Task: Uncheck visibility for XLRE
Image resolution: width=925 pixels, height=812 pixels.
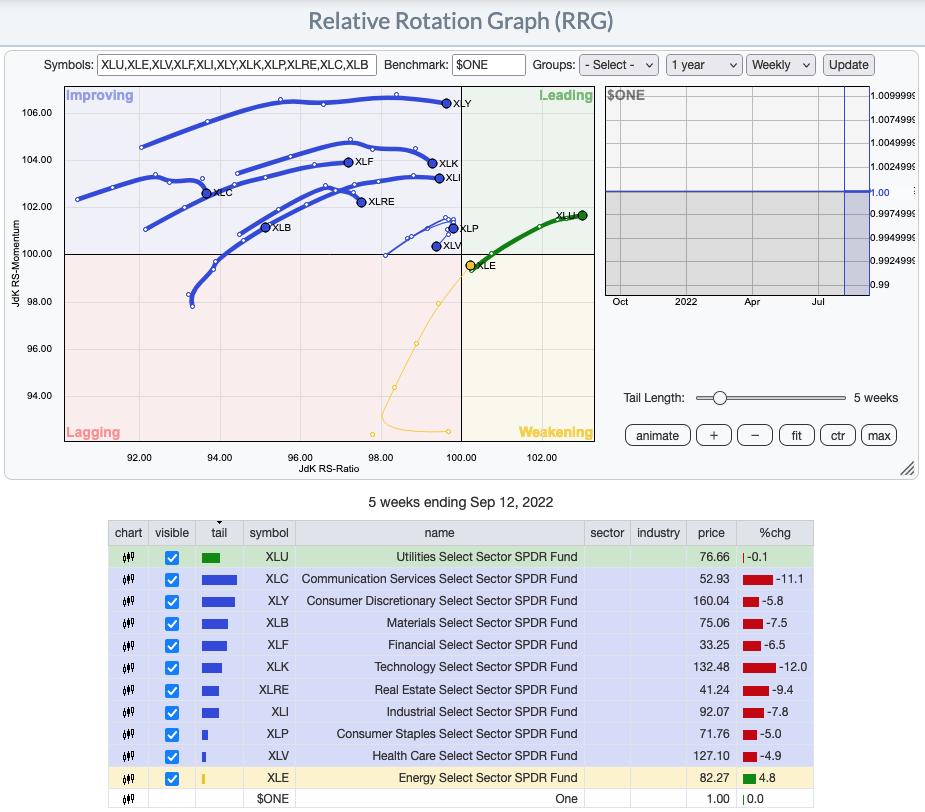Action: 172,690
